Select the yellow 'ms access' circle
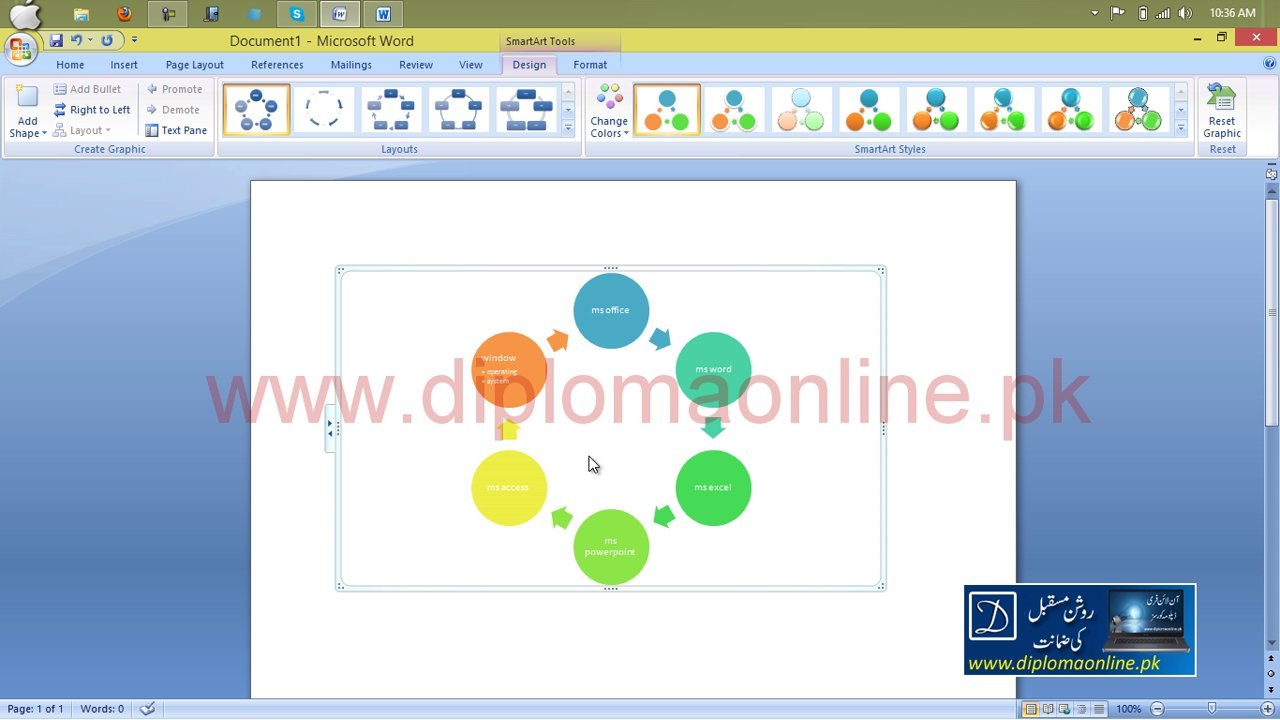The height and width of the screenshot is (720, 1280). pyautogui.click(x=509, y=488)
